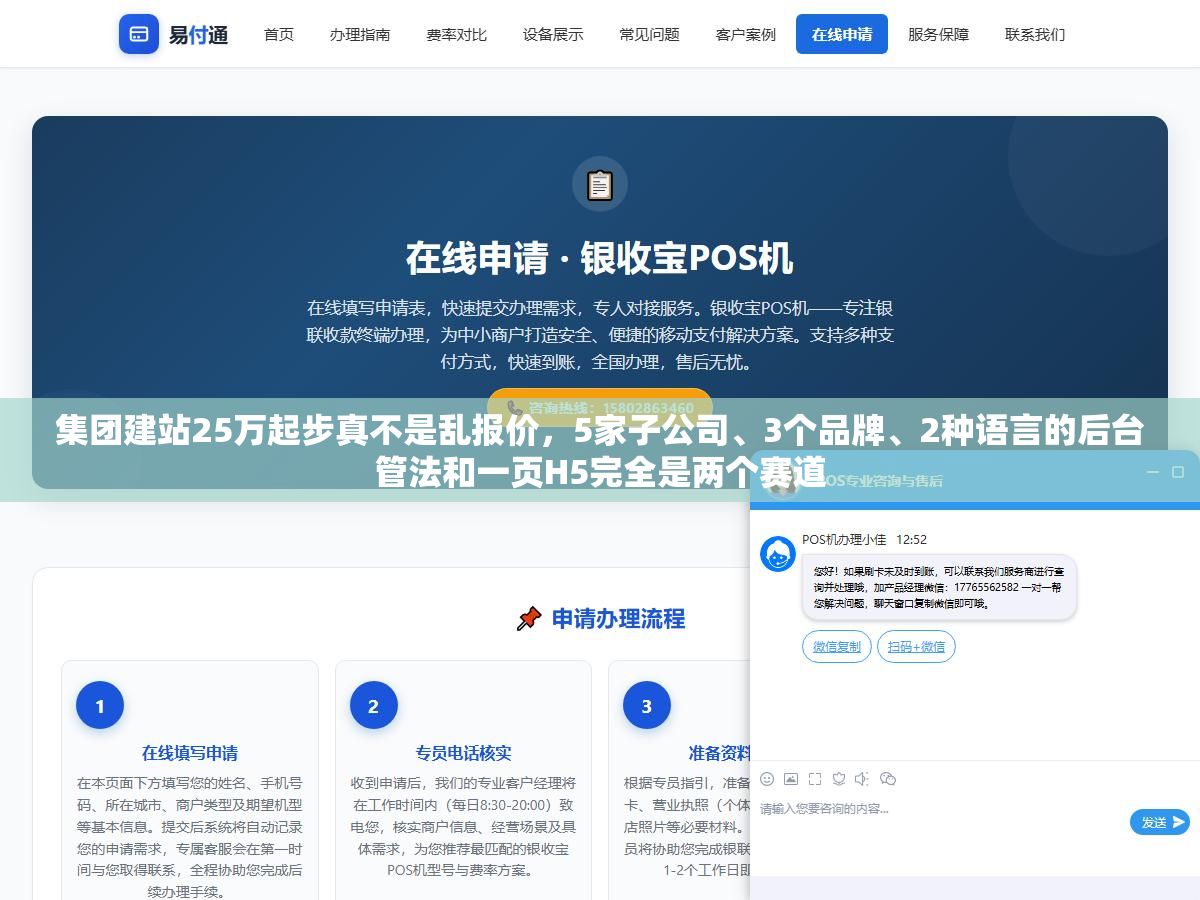Maximize the chat window

click(1177, 472)
